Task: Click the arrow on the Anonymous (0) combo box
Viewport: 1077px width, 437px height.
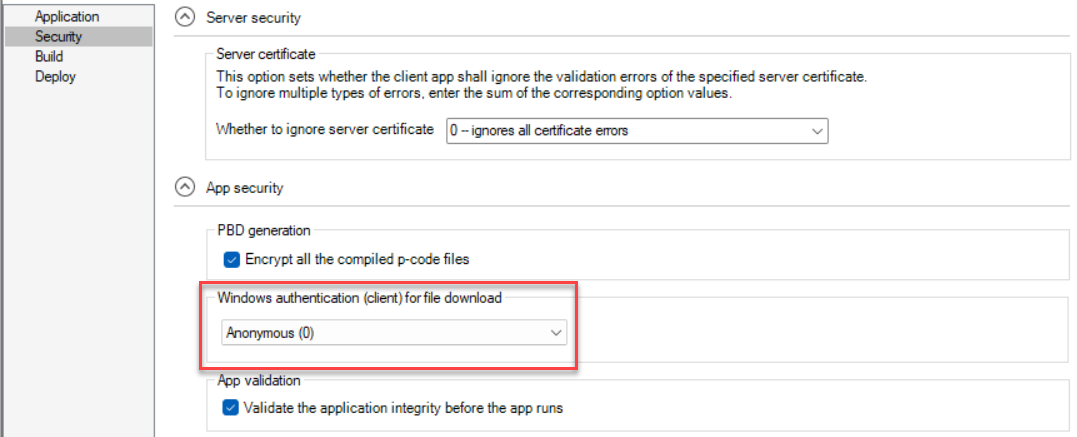Action: coord(556,334)
